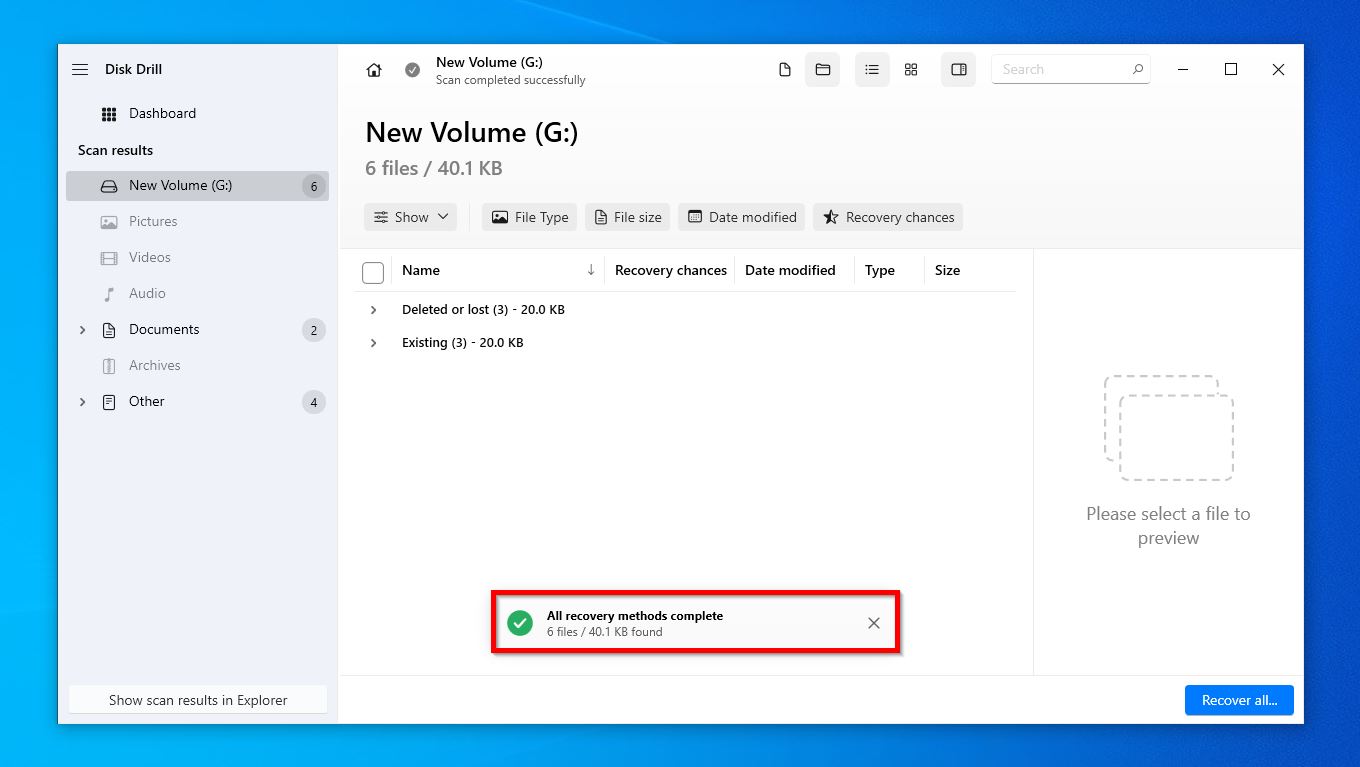Select the list view layout icon
Viewport: 1360px width, 767px height.
pos(872,70)
